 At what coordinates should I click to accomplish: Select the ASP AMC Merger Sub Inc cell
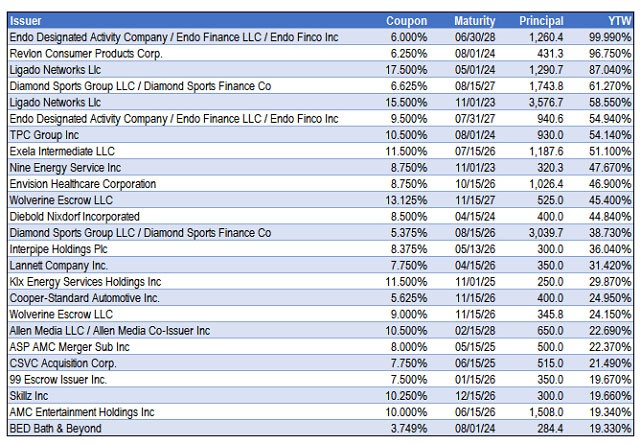pyautogui.click(x=69, y=347)
